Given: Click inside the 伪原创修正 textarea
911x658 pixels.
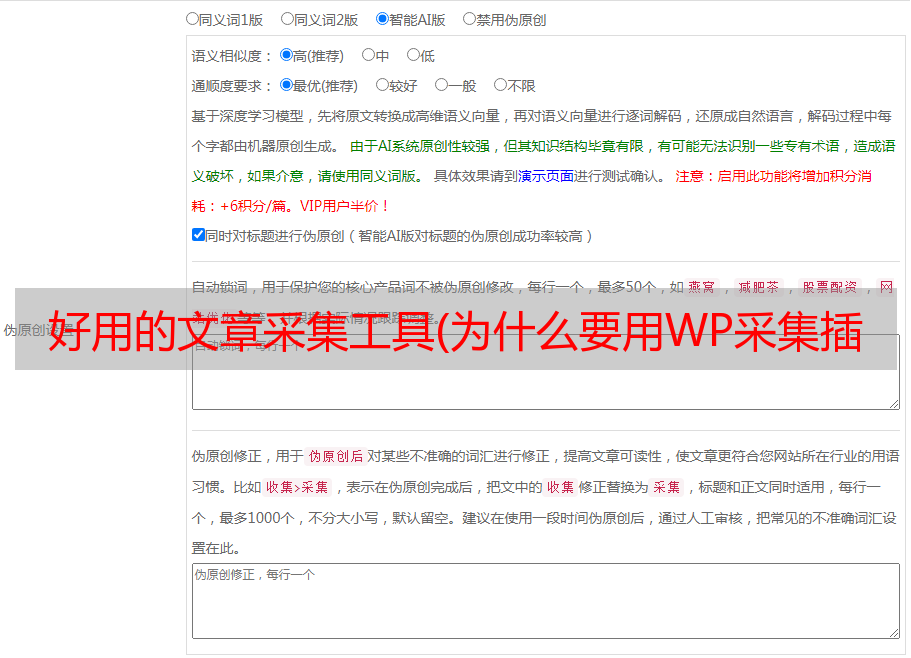Looking at the screenshot, I should (x=546, y=601).
